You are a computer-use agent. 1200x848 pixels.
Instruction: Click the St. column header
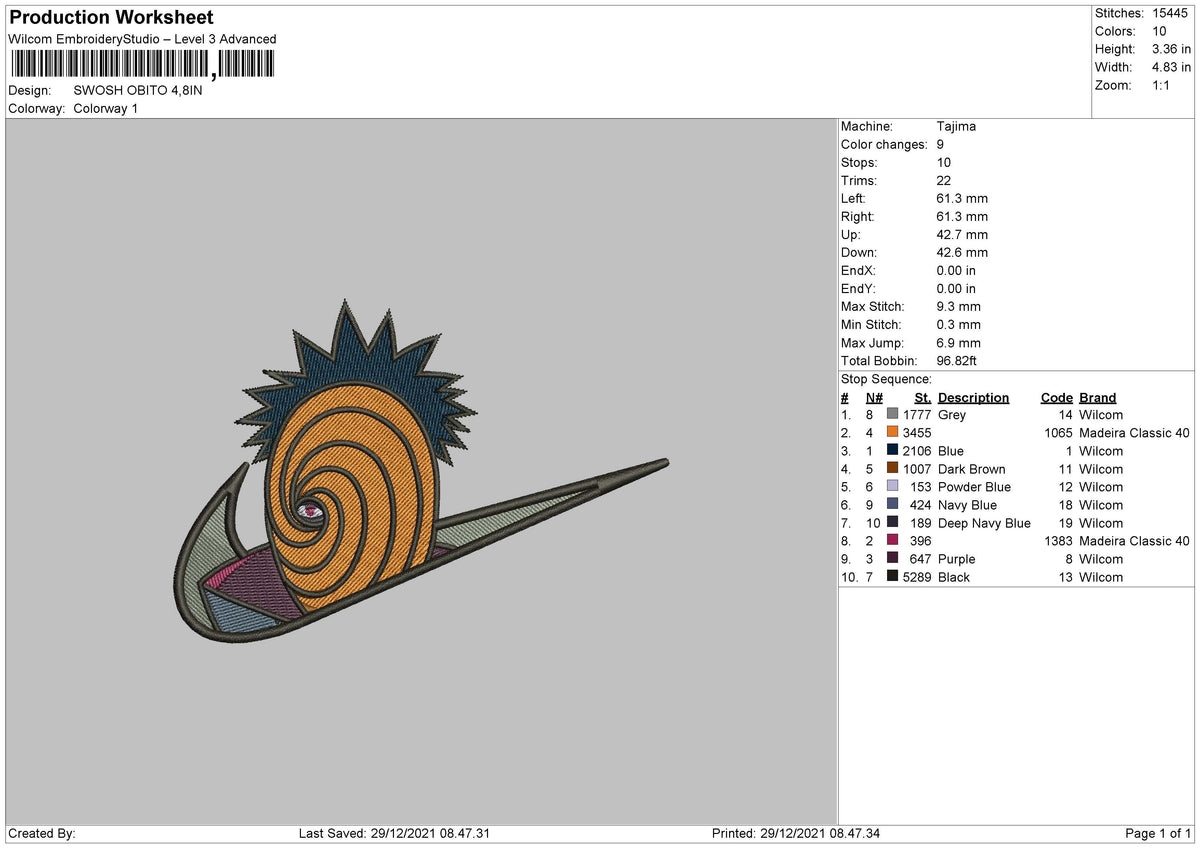pyautogui.click(x=923, y=397)
